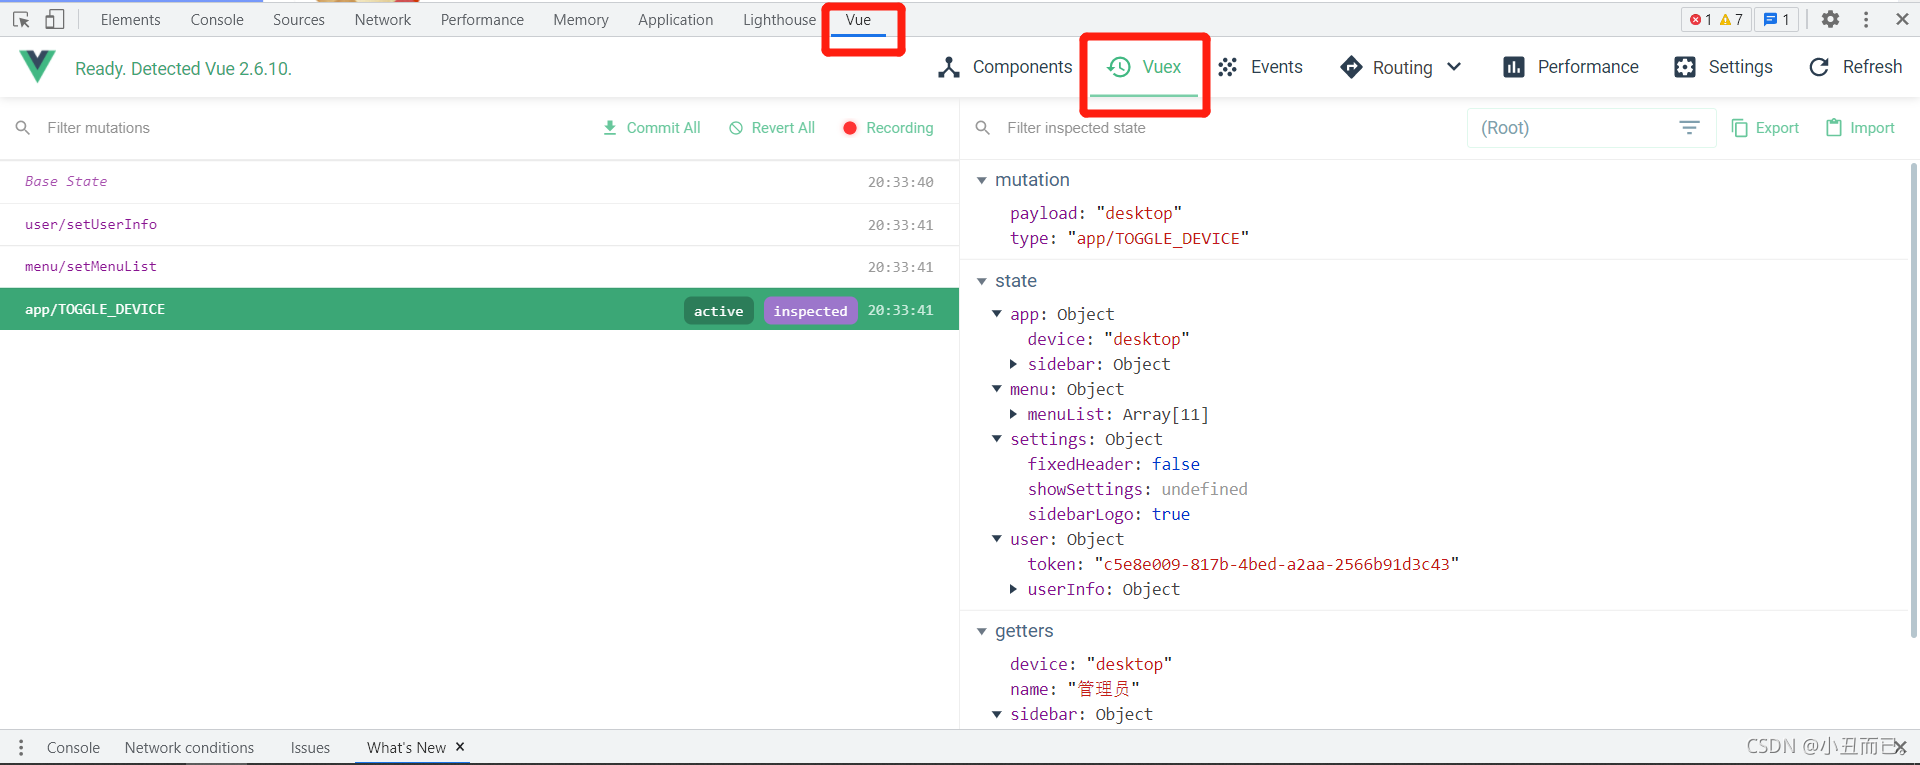Select the Base State row
The image size is (1920, 765).
[479, 182]
